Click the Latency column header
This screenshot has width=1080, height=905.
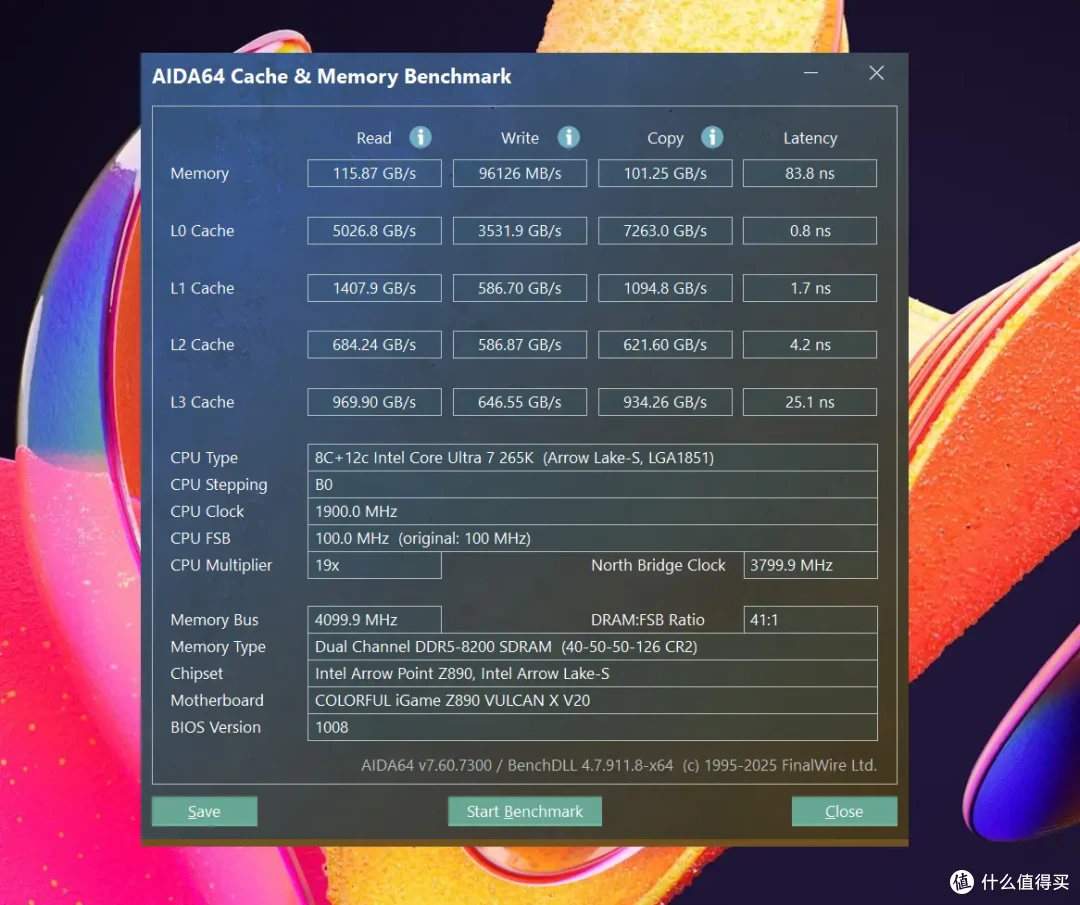point(810,138)
